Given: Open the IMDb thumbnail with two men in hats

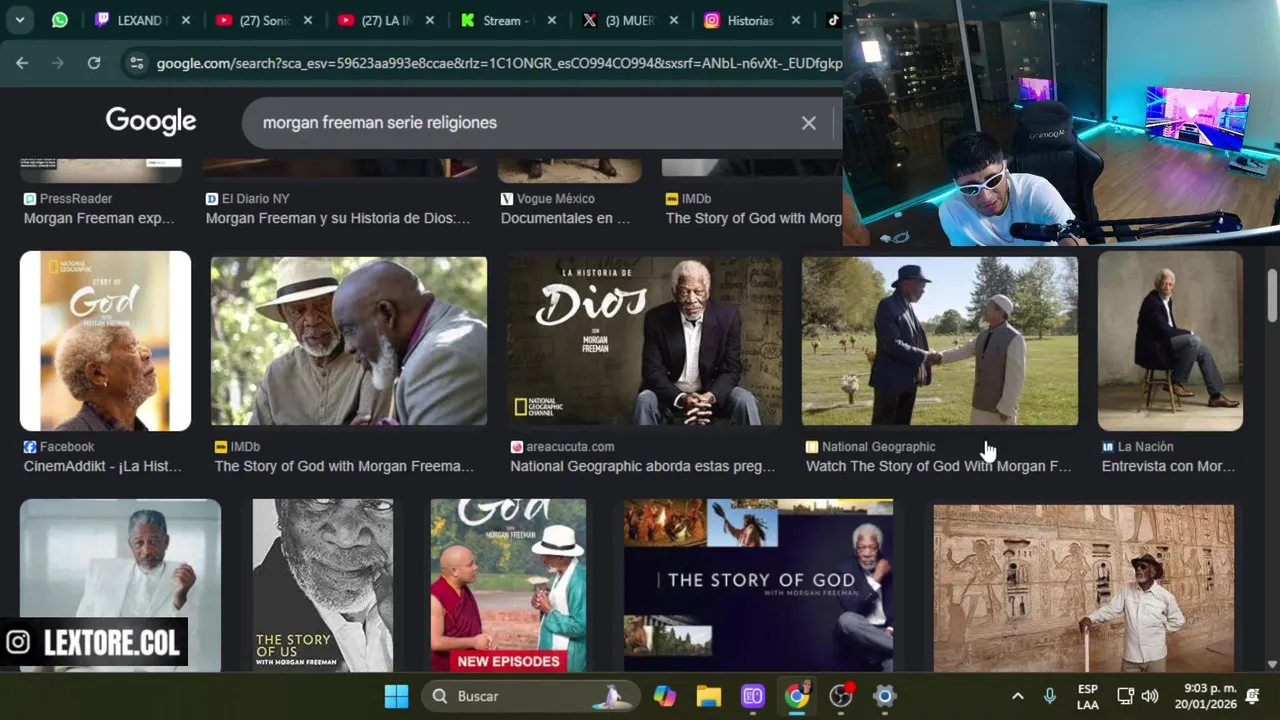Looking at the screenshot, I should [349, 341].
